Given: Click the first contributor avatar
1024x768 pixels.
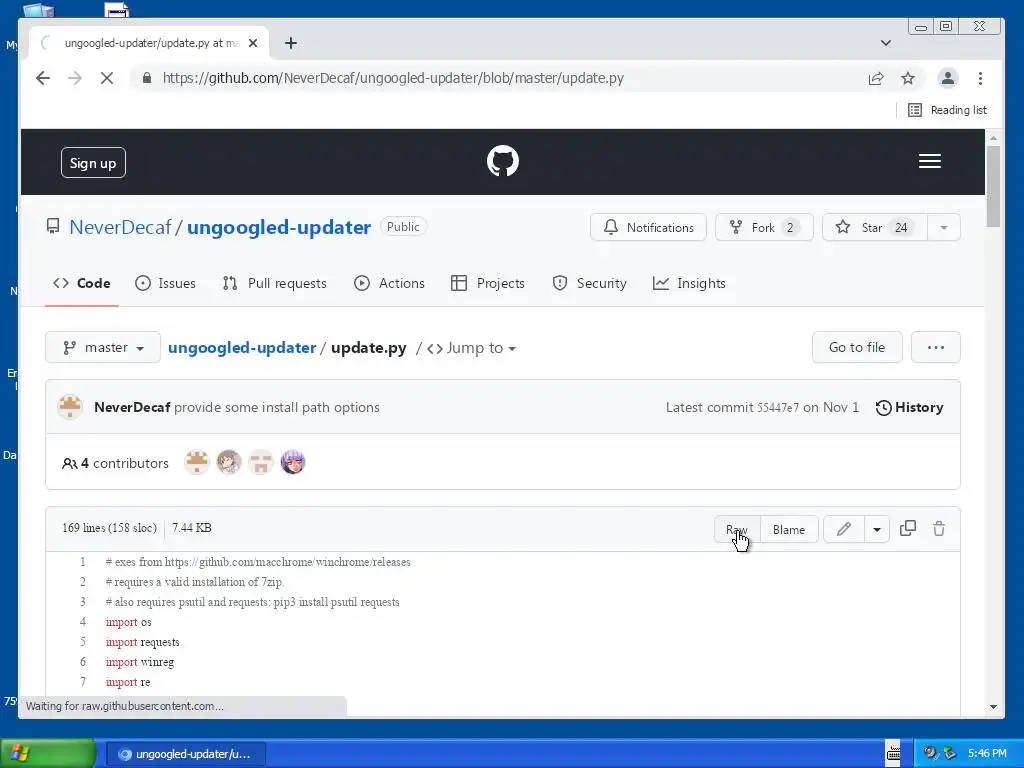Looking at the screenshot, I should (197, 462).
